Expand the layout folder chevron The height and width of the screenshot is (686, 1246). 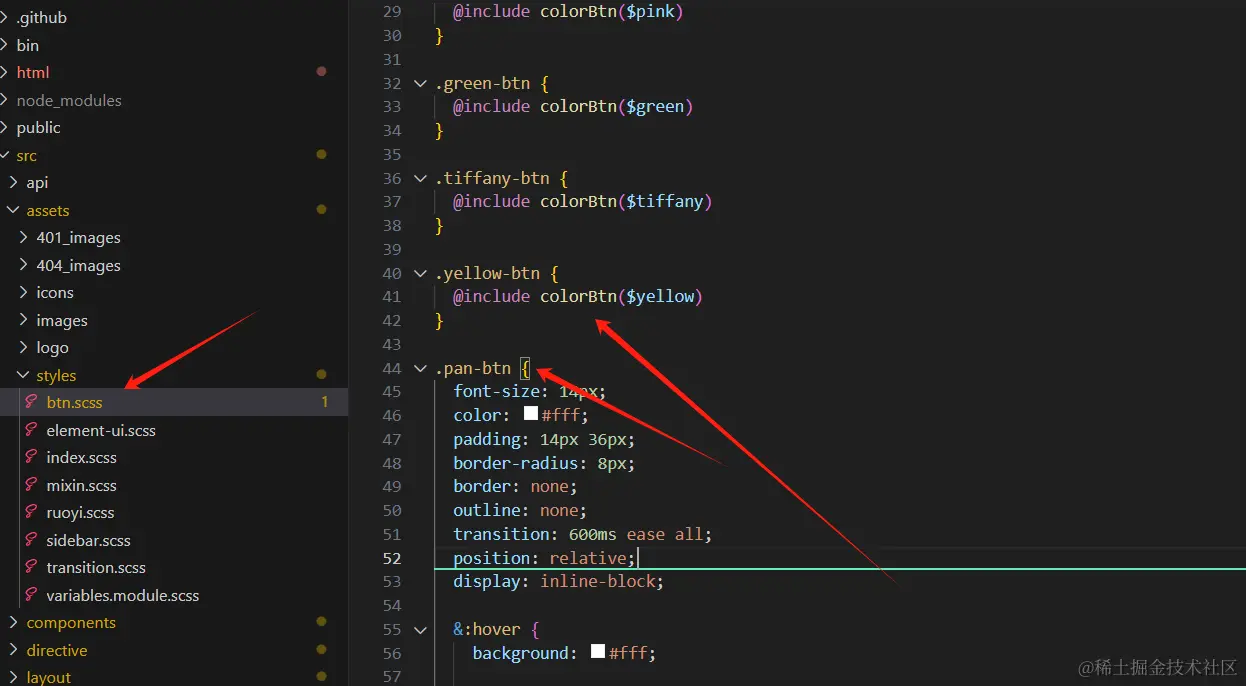click(13, 677)
